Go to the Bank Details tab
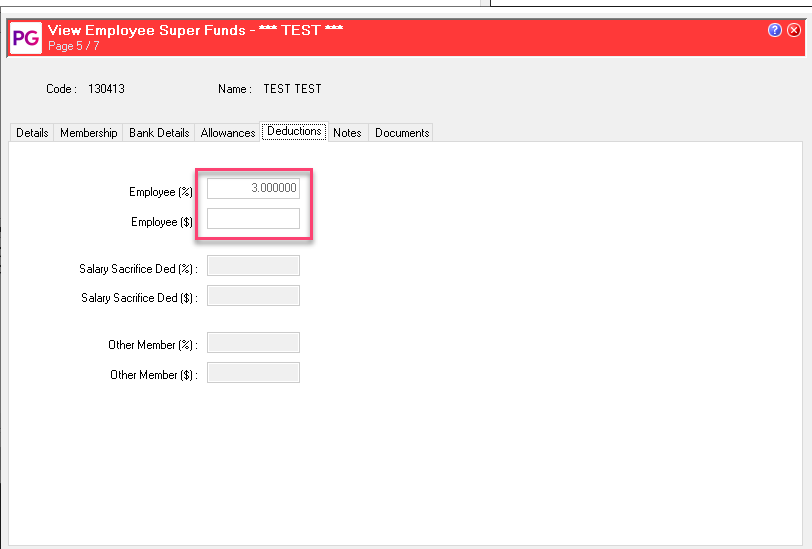The height and width of the screenshot is (549, 812). [159, 133]
